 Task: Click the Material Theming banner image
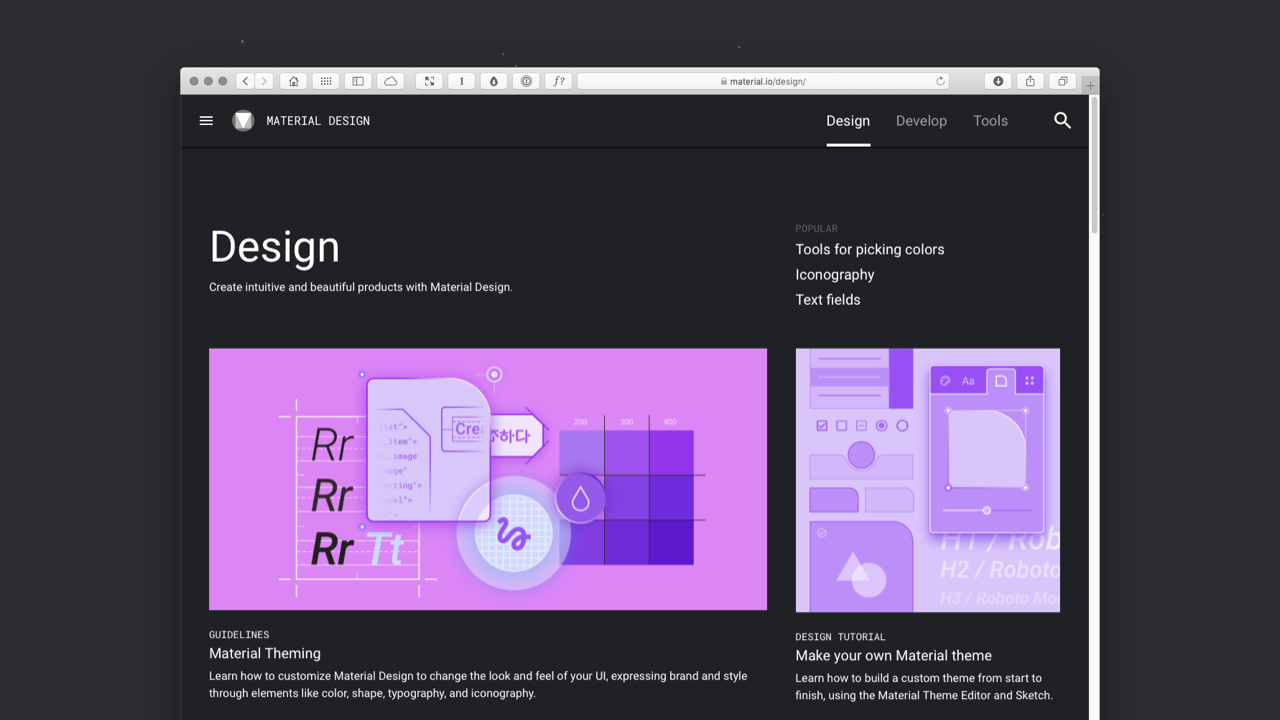point(488,479)
